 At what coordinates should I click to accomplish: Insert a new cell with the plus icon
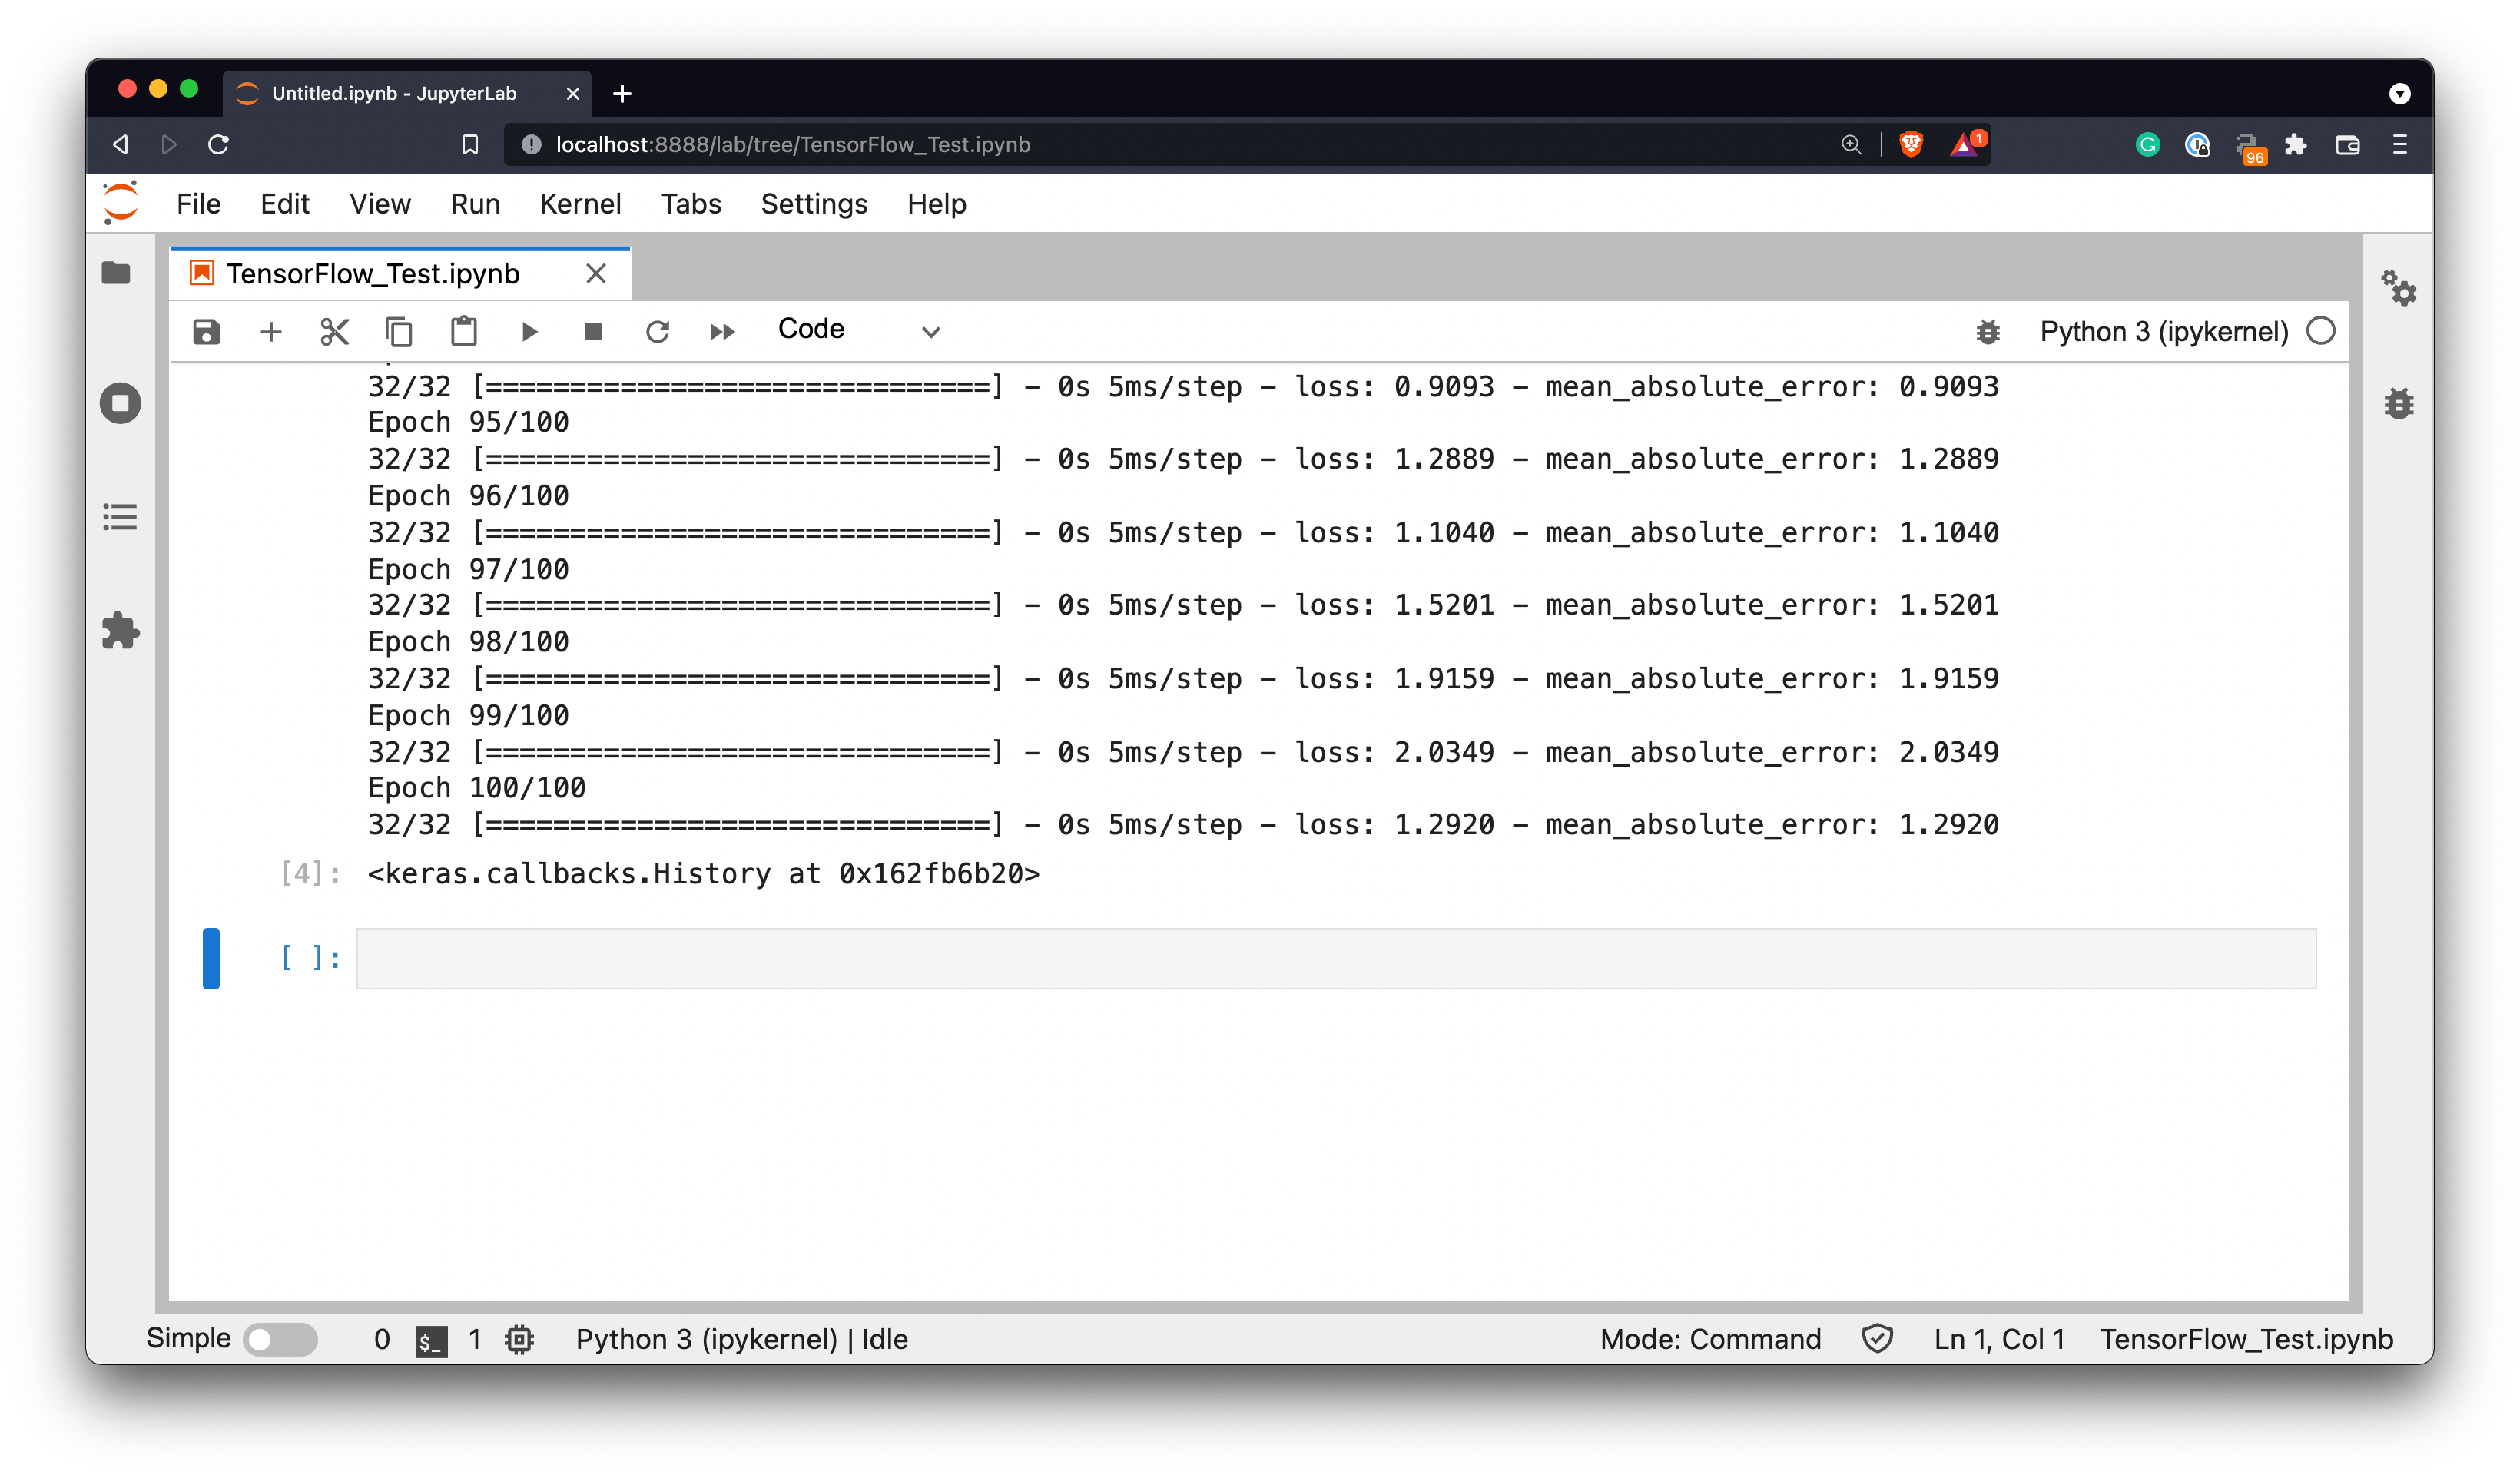click(270, 331)
